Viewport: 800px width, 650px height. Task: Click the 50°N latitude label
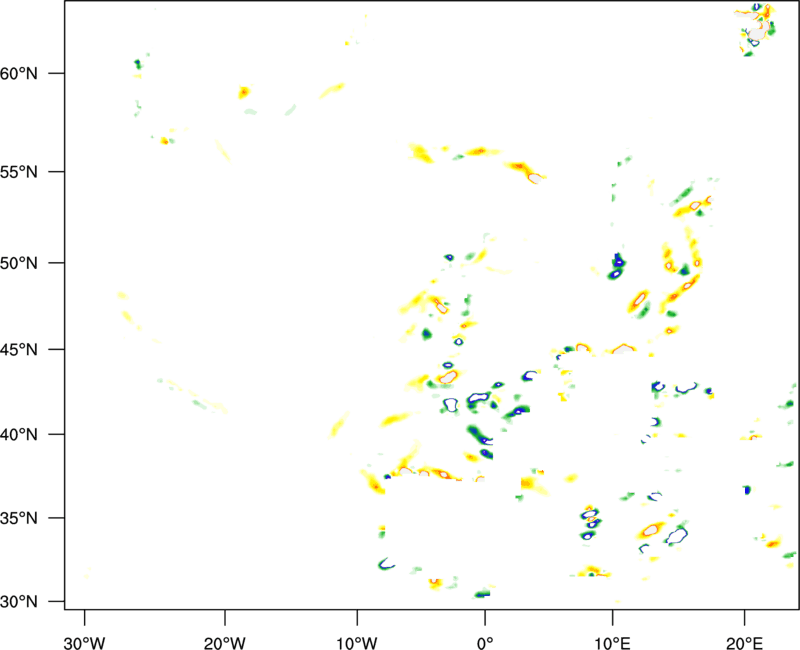tap(19, 263)
